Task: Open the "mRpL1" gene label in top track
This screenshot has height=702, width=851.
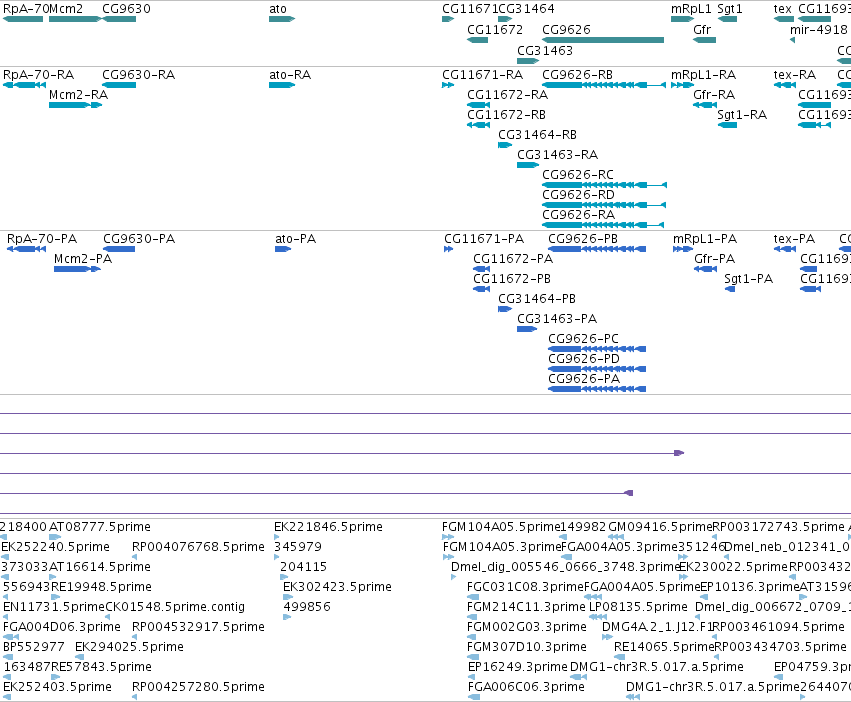Action: click(691, 9)
